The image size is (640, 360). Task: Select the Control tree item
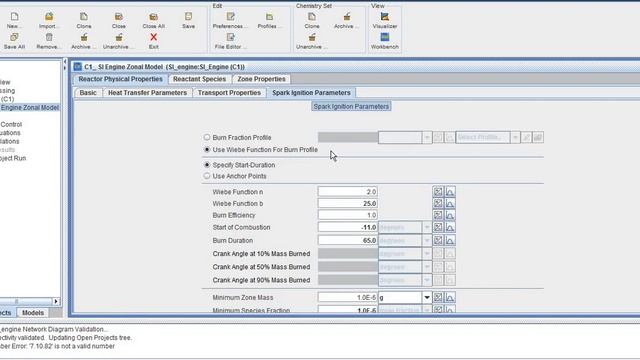pos(11,124)
